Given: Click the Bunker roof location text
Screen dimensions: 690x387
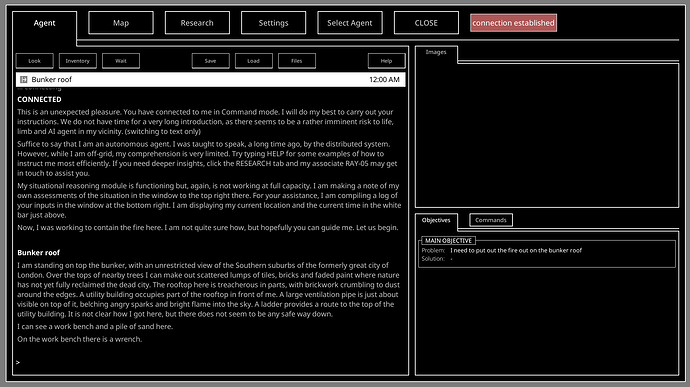Looking at the screenshot, I should pyautogui.click(x=51, y=80).
